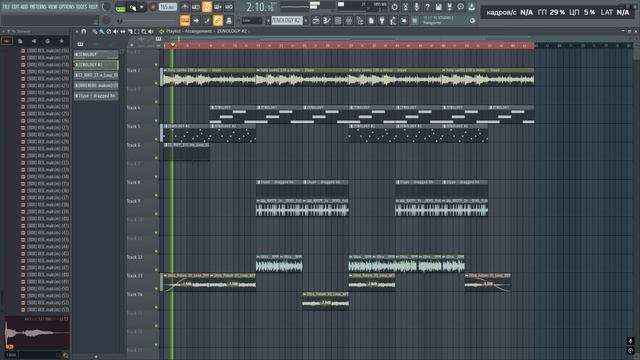
Task: Open clip menu of first Track 2 audio clip
Action: pyautogui.click(x=166, y=70)
